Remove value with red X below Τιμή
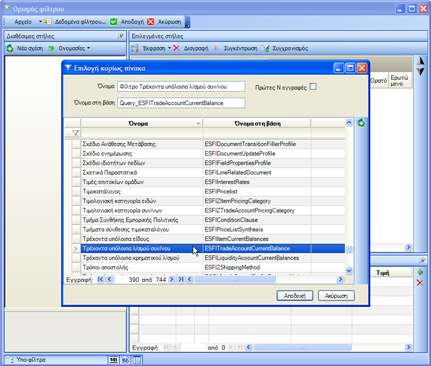The width and height of the screenshot is (431, 366). pyautogui.click(x=420, y=283)
